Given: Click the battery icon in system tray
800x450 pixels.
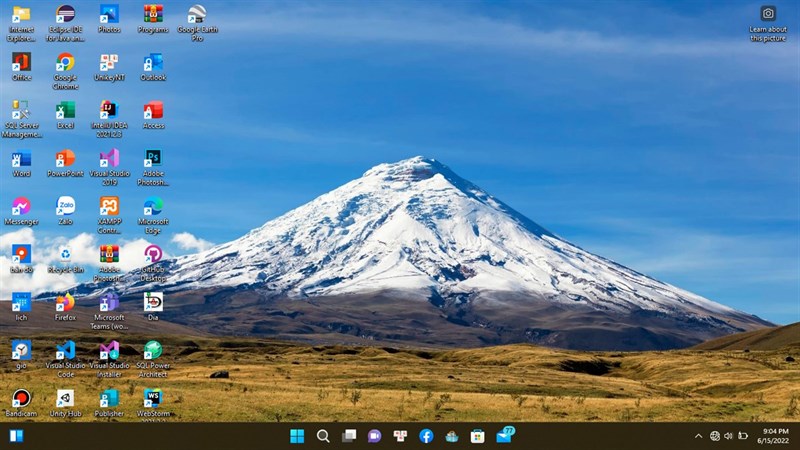Looking at the screenshot, I should (x=743, y=436).
